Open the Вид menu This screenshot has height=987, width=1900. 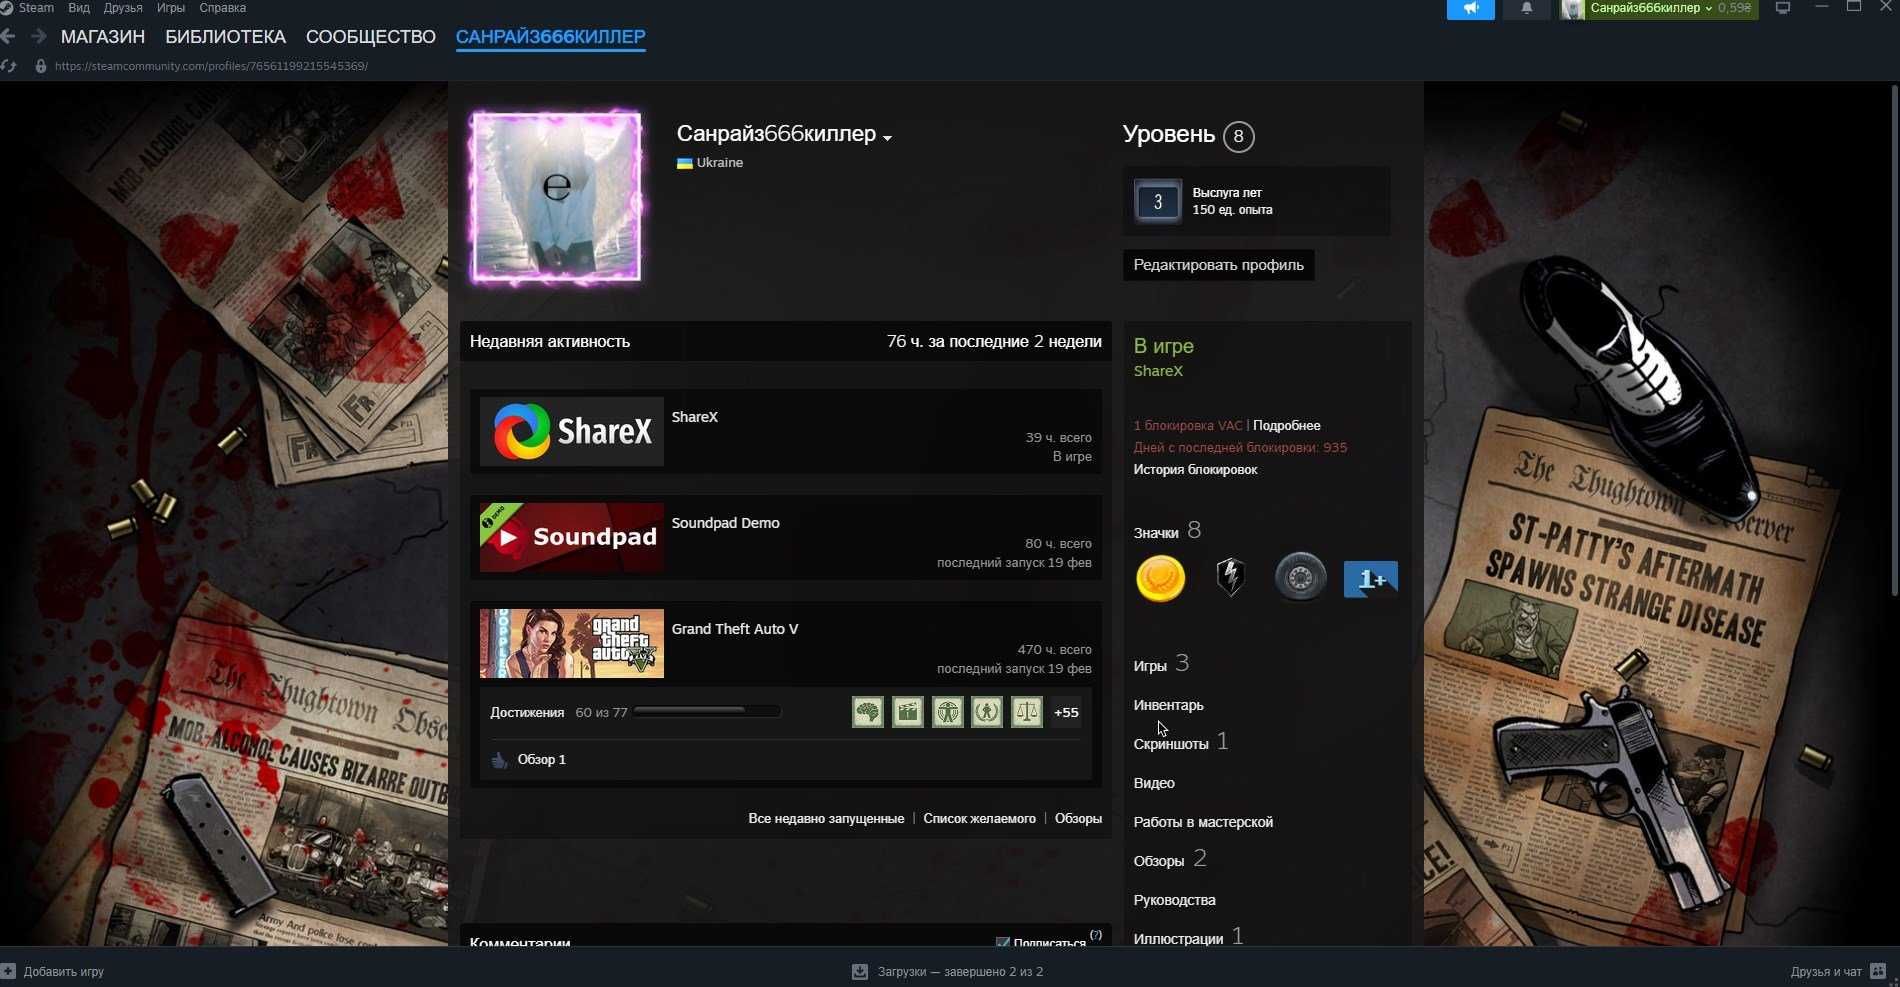[79, 8]
